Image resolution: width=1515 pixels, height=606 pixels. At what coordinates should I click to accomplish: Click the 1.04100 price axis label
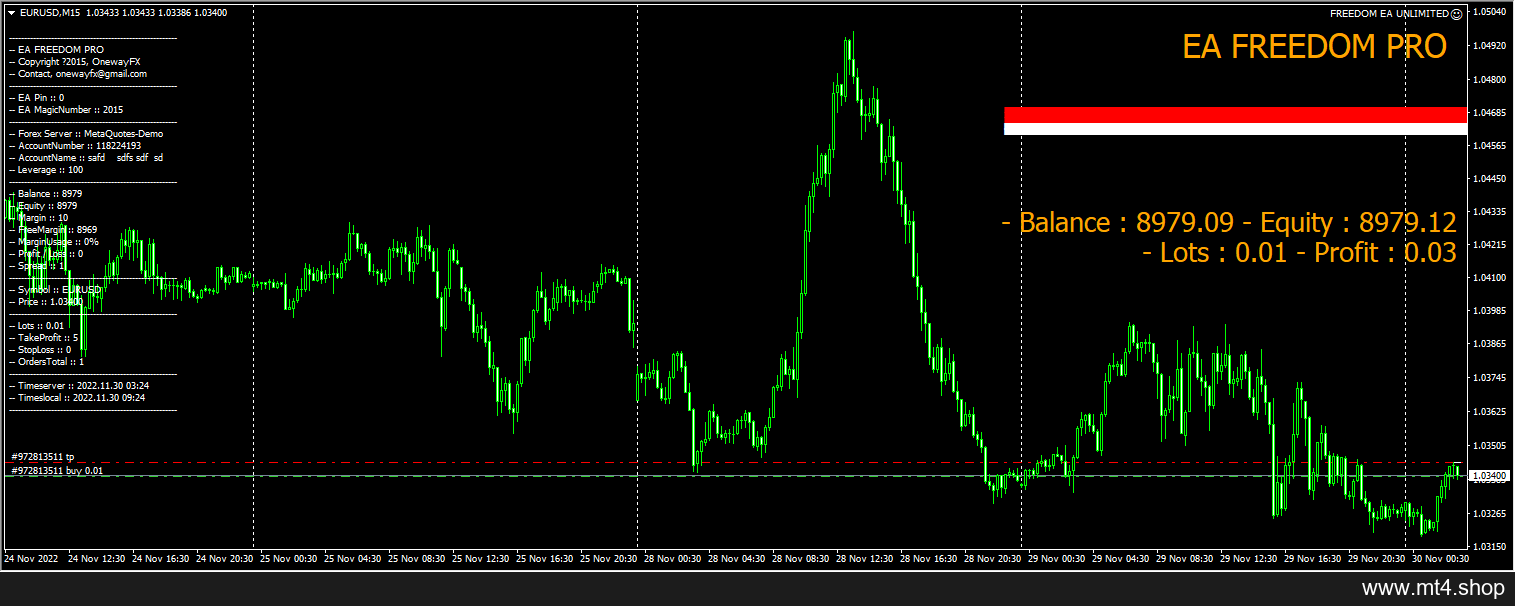tap(1490, 278)
